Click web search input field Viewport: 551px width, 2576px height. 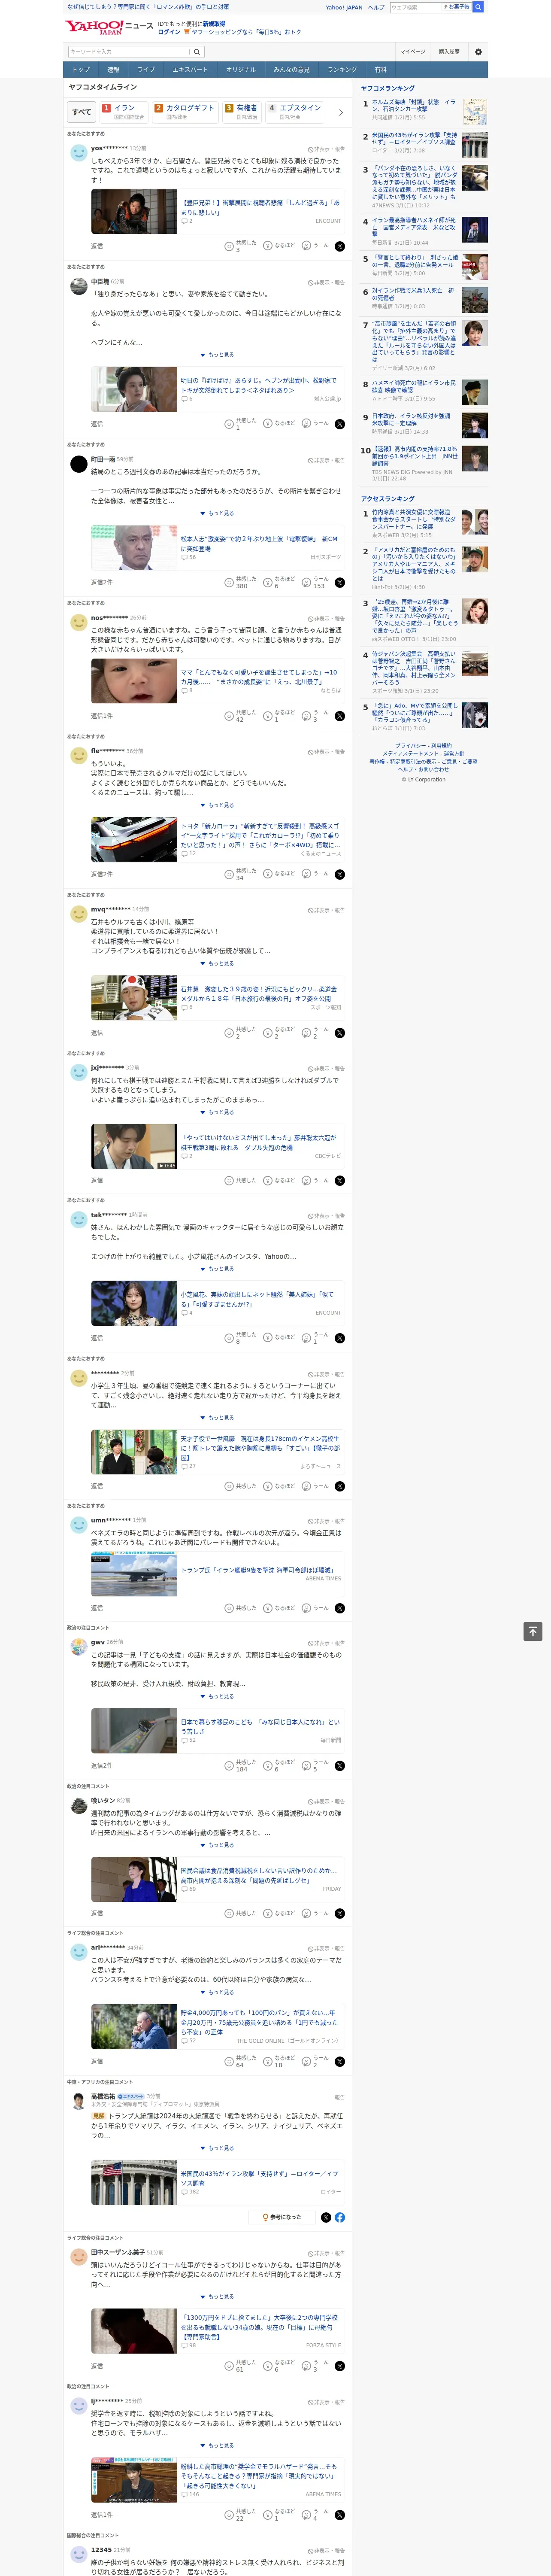coord(414,7)
